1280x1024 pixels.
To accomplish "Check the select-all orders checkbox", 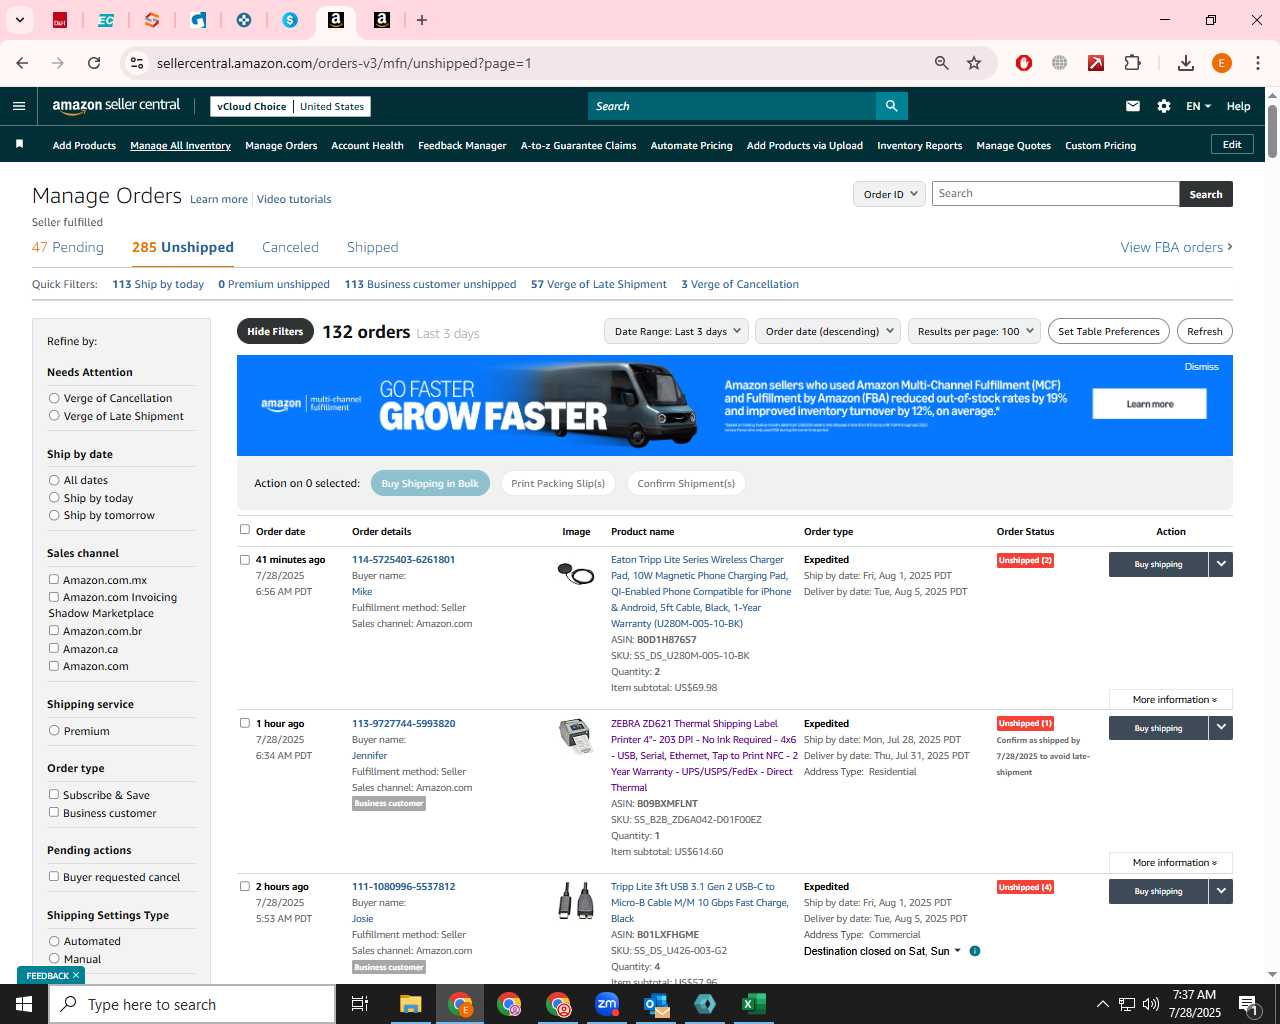I will coord(245,530).
